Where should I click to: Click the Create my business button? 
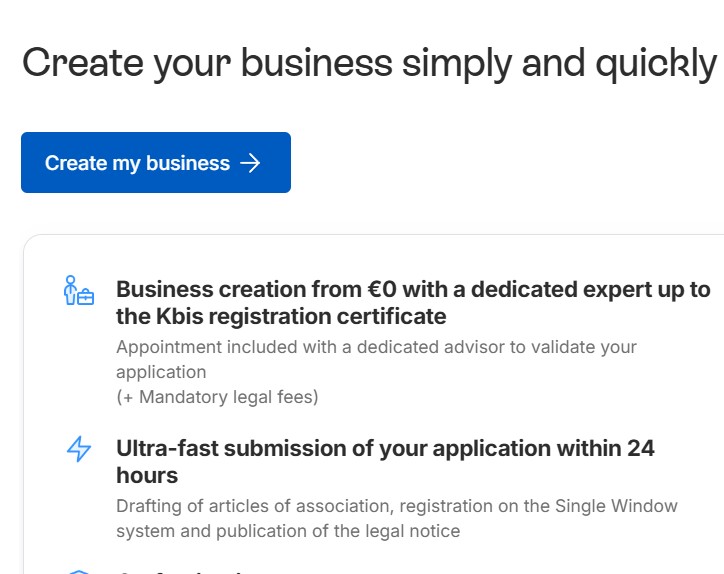(x=155, y=163)
